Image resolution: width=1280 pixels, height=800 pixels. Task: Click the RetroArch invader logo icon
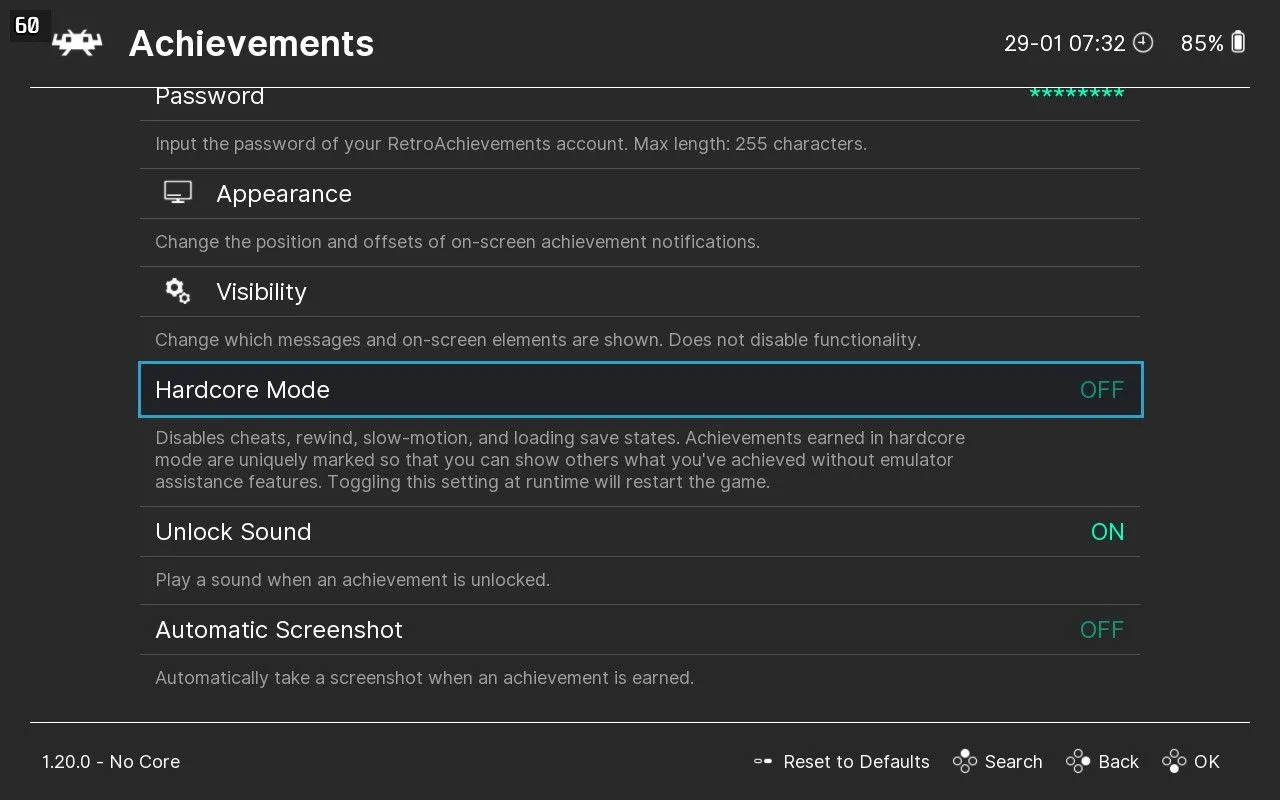[x=77, y=43]
